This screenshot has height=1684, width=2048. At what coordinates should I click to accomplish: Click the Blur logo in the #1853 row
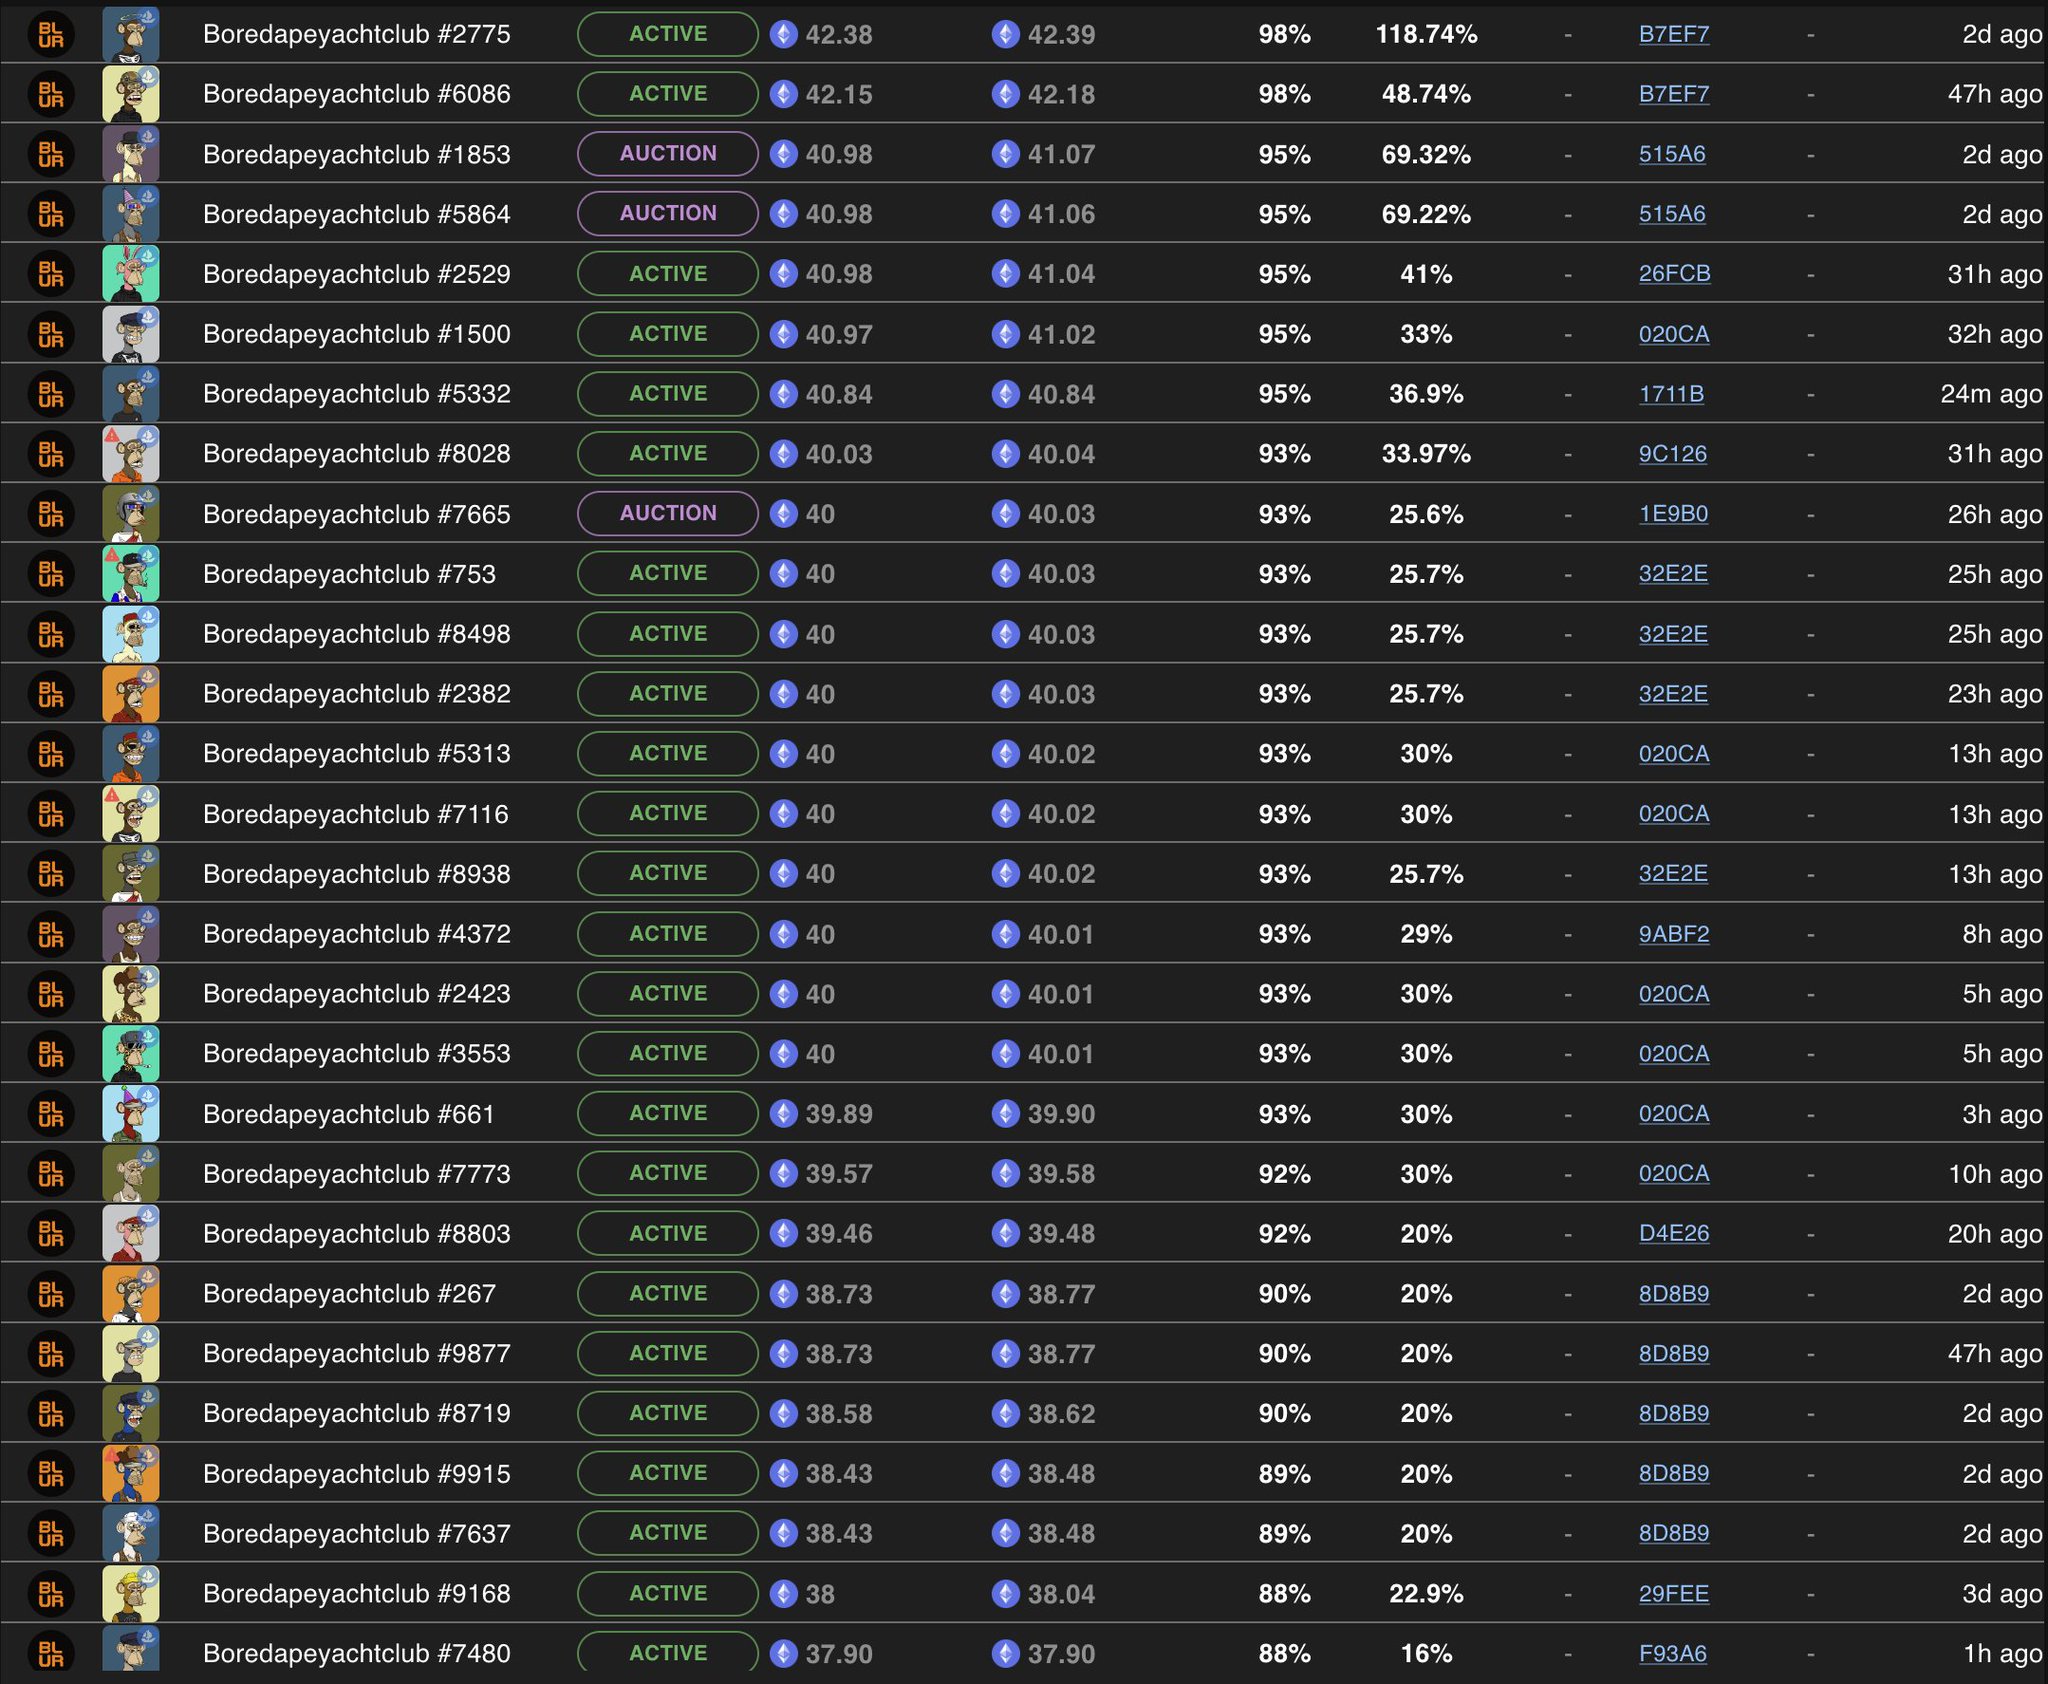[x=50, y=154]
